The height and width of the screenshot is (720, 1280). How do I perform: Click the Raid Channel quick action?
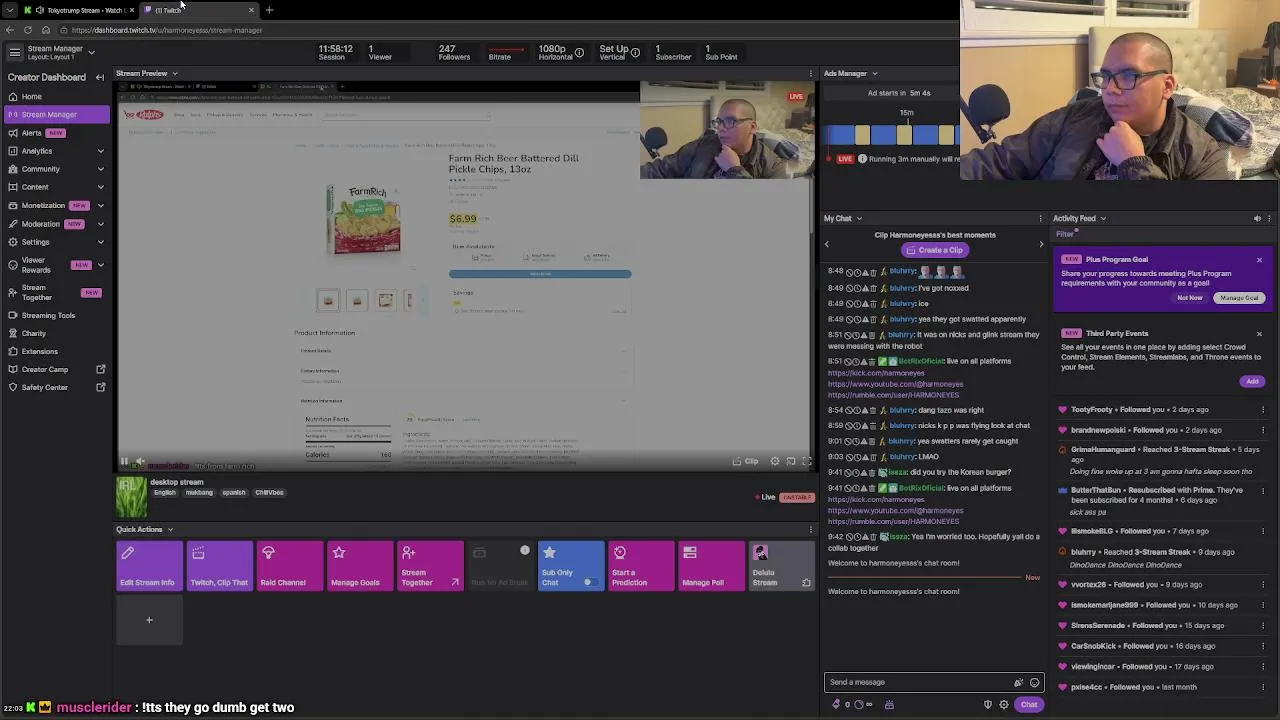pyautogui.click(x=290, y=566)
